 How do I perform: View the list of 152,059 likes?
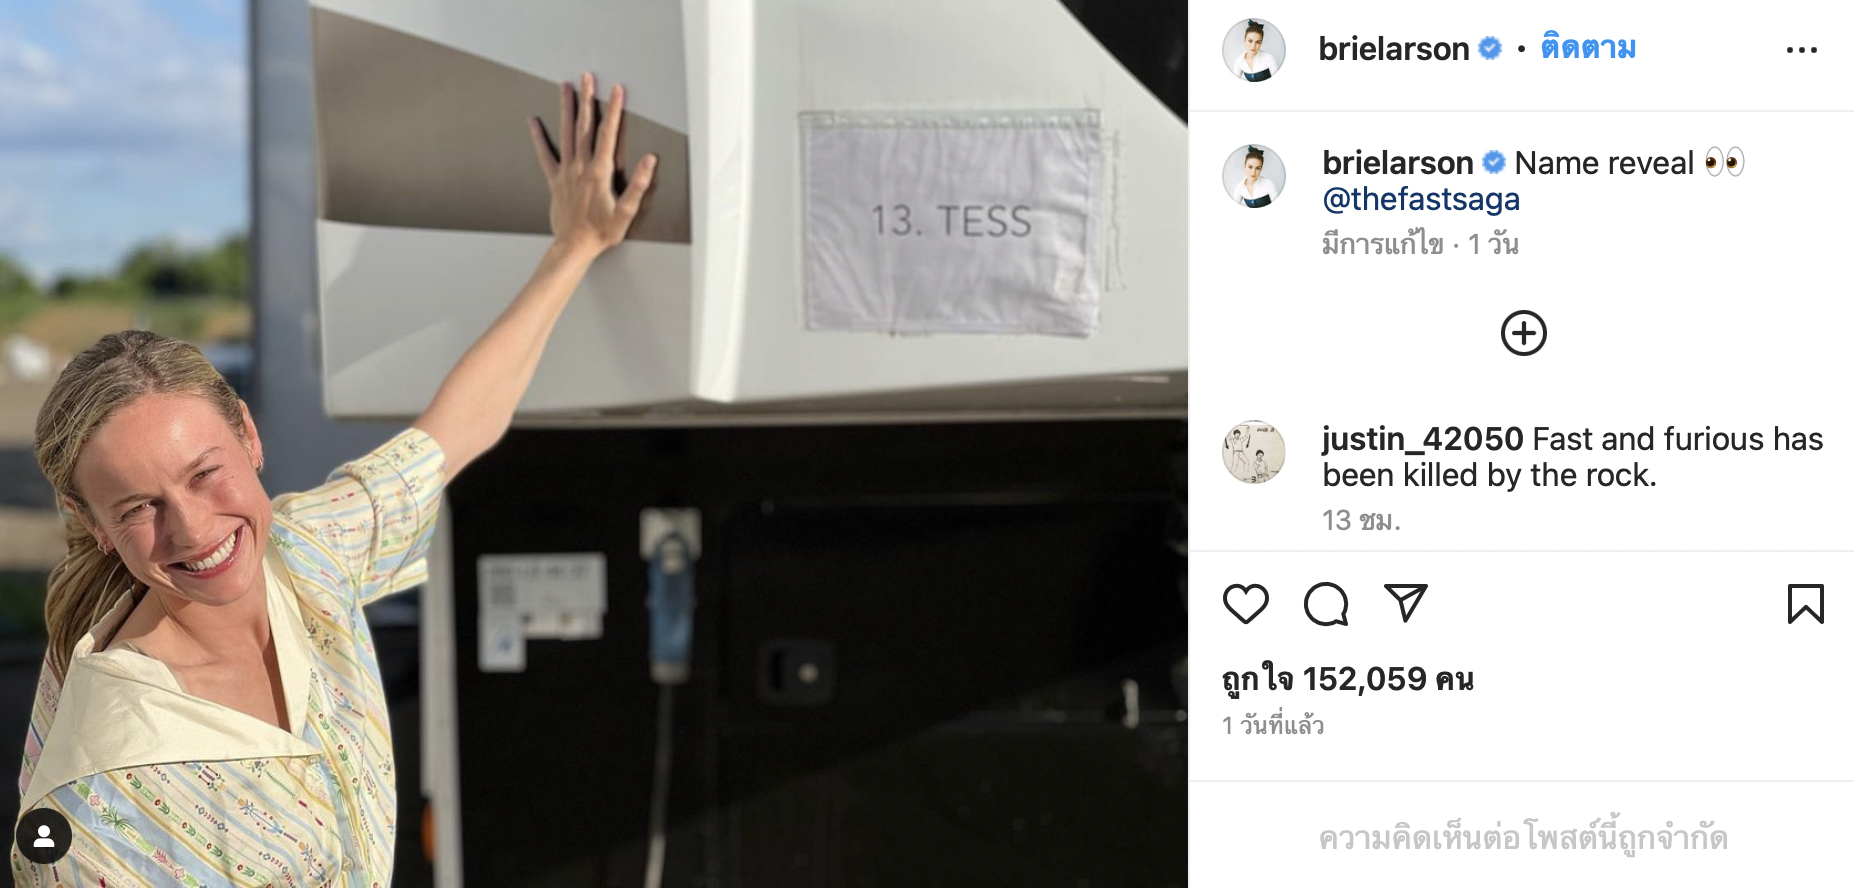pyautogui.click(x=1347, y=679)
